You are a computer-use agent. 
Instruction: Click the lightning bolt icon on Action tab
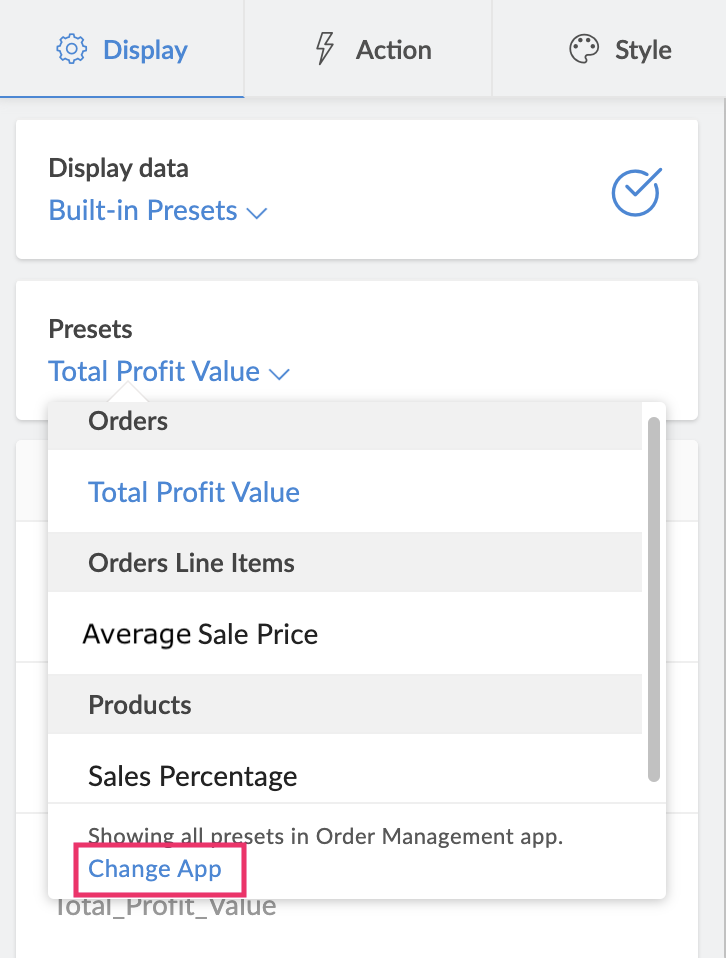(x=324, y=49)
